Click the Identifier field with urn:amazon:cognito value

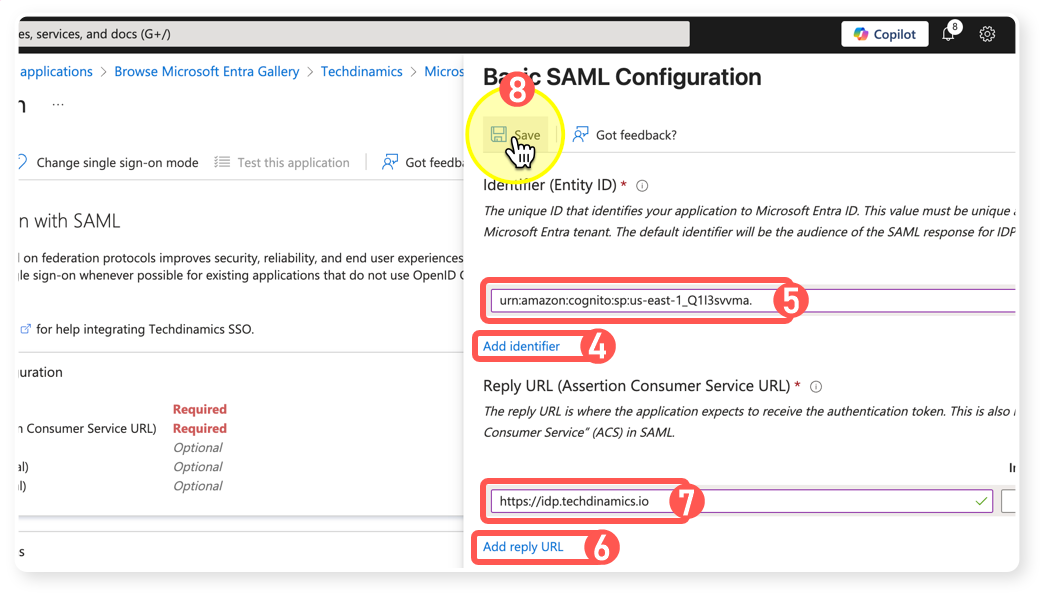752,300
